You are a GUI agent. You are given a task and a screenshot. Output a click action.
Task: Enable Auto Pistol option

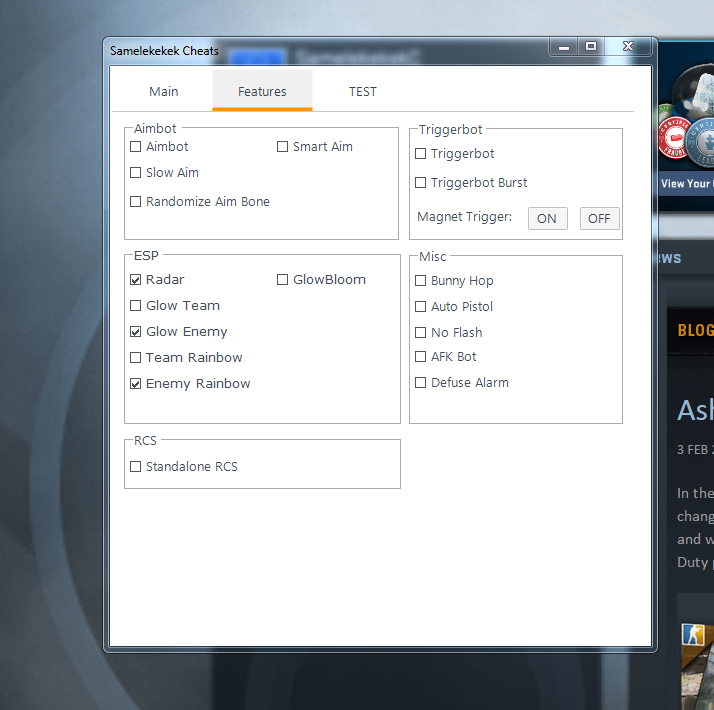[x=421, y=306]
